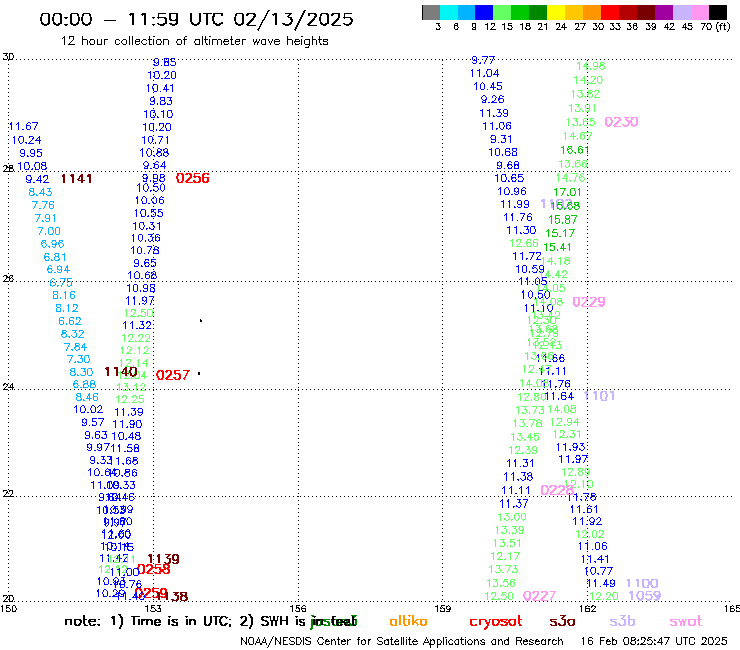This screenshot has width=740, height=650.
Task: Click the wave height value '6.62'
Action: 69,321
